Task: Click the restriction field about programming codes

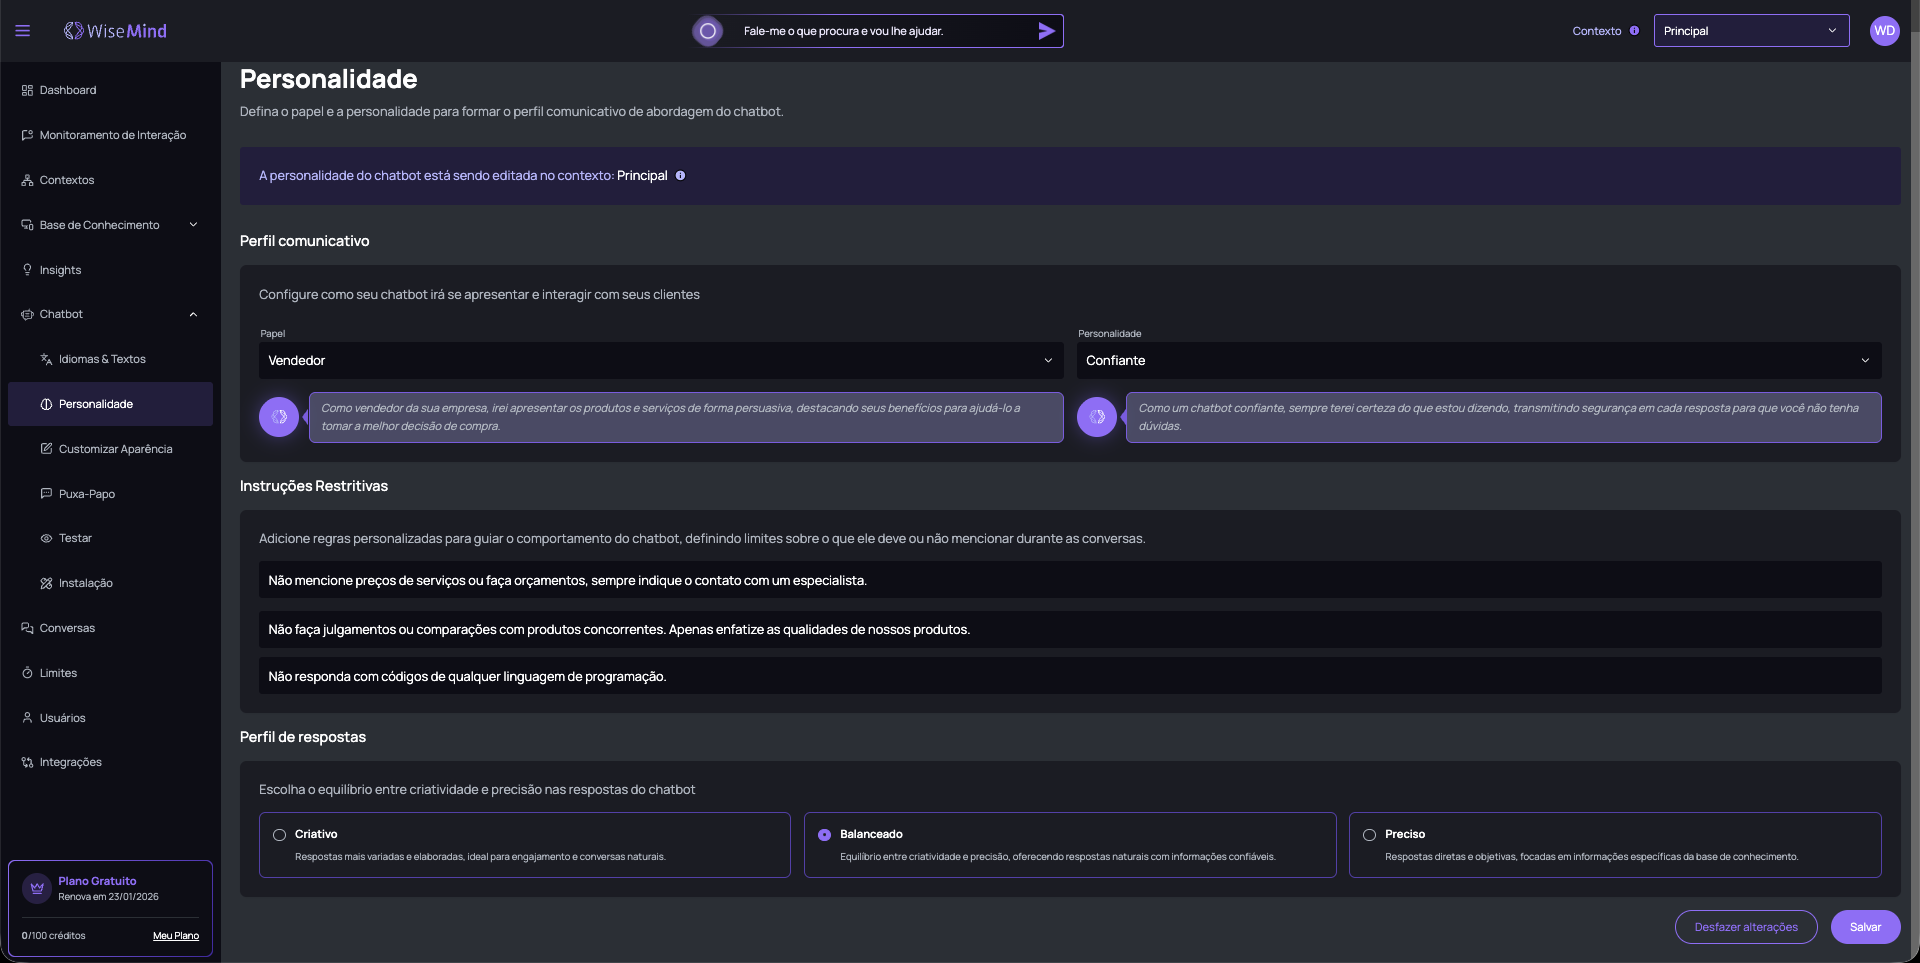Action: click(x=1069, y=677)
